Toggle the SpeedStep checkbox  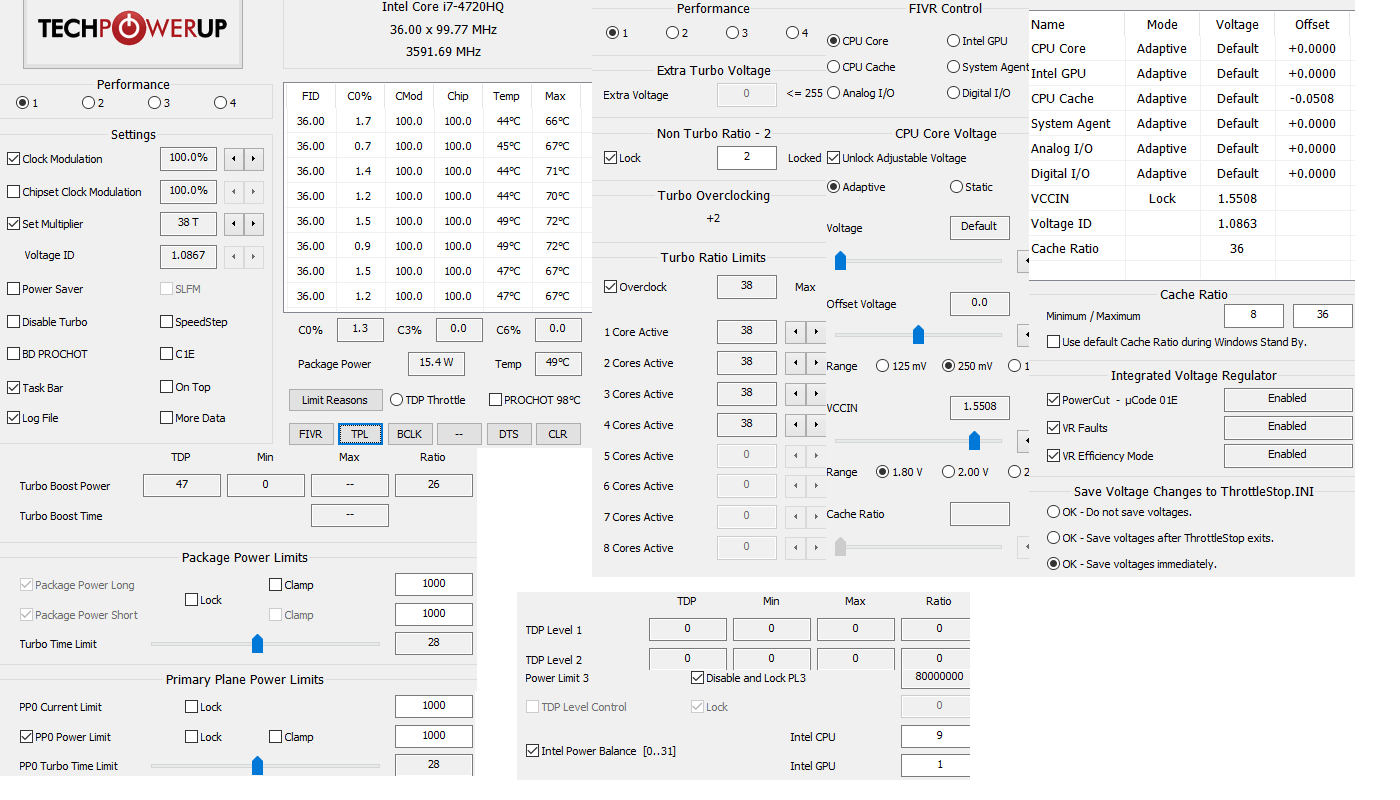167,322
